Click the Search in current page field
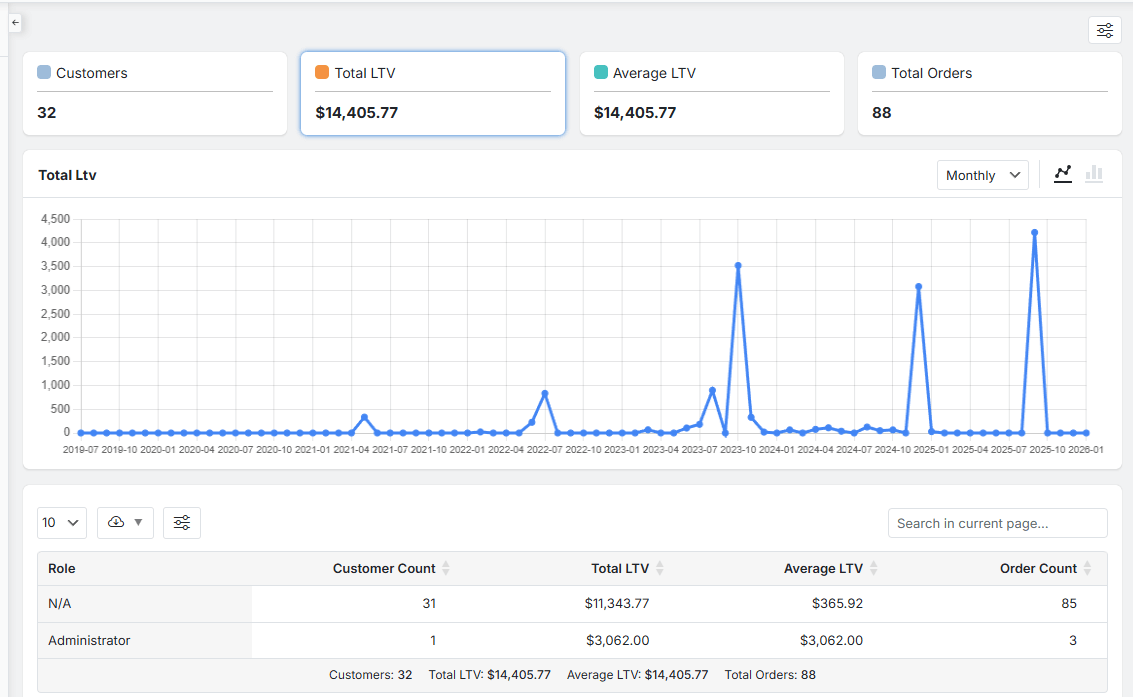1133x697 pixels. point(997,523)
